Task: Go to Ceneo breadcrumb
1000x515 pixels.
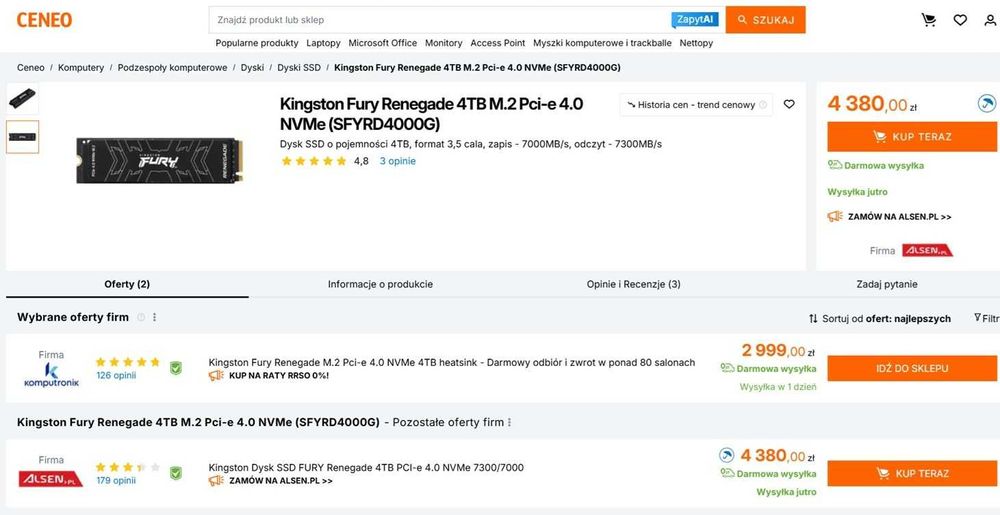Action: click(x=31, y=68)
